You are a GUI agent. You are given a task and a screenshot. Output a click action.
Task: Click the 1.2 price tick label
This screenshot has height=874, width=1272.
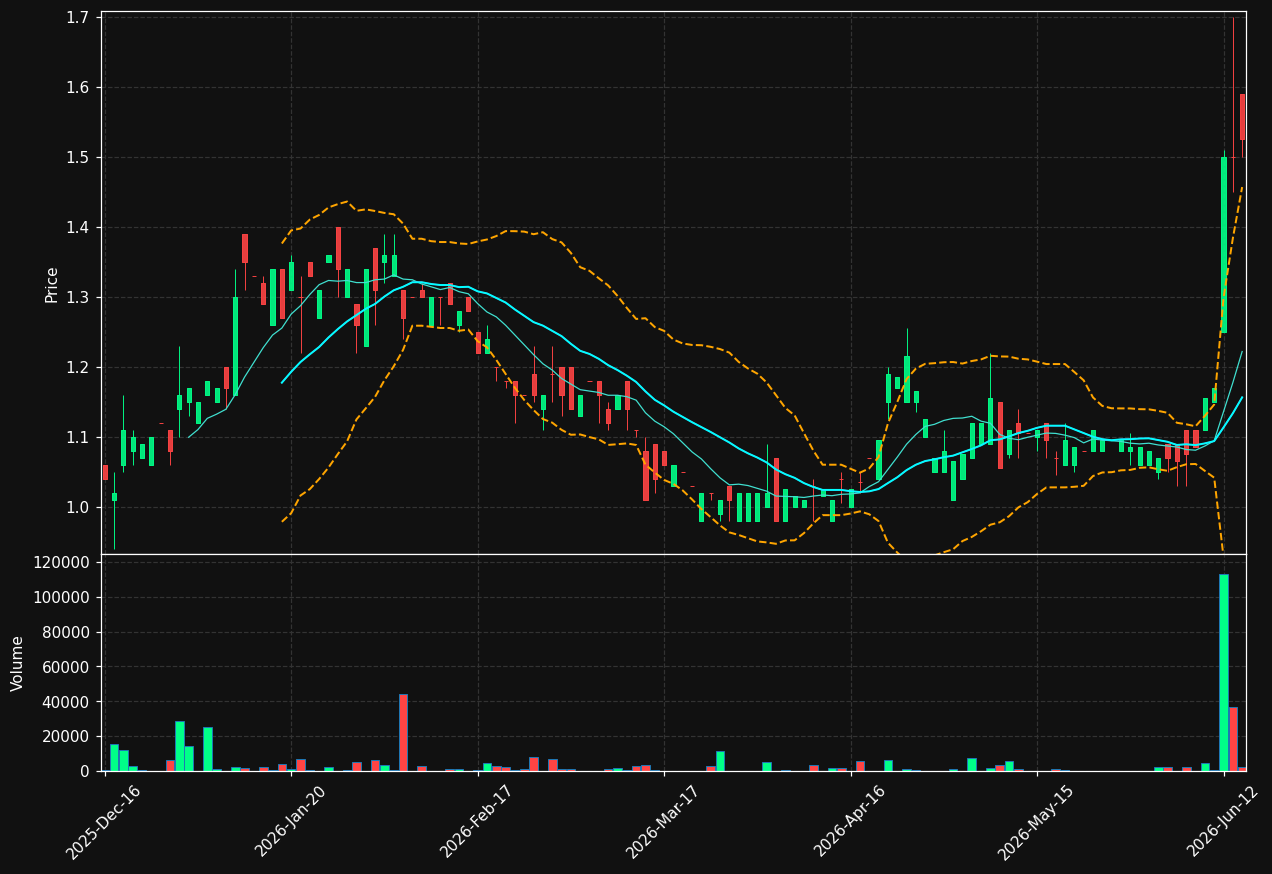click(76, 368)
